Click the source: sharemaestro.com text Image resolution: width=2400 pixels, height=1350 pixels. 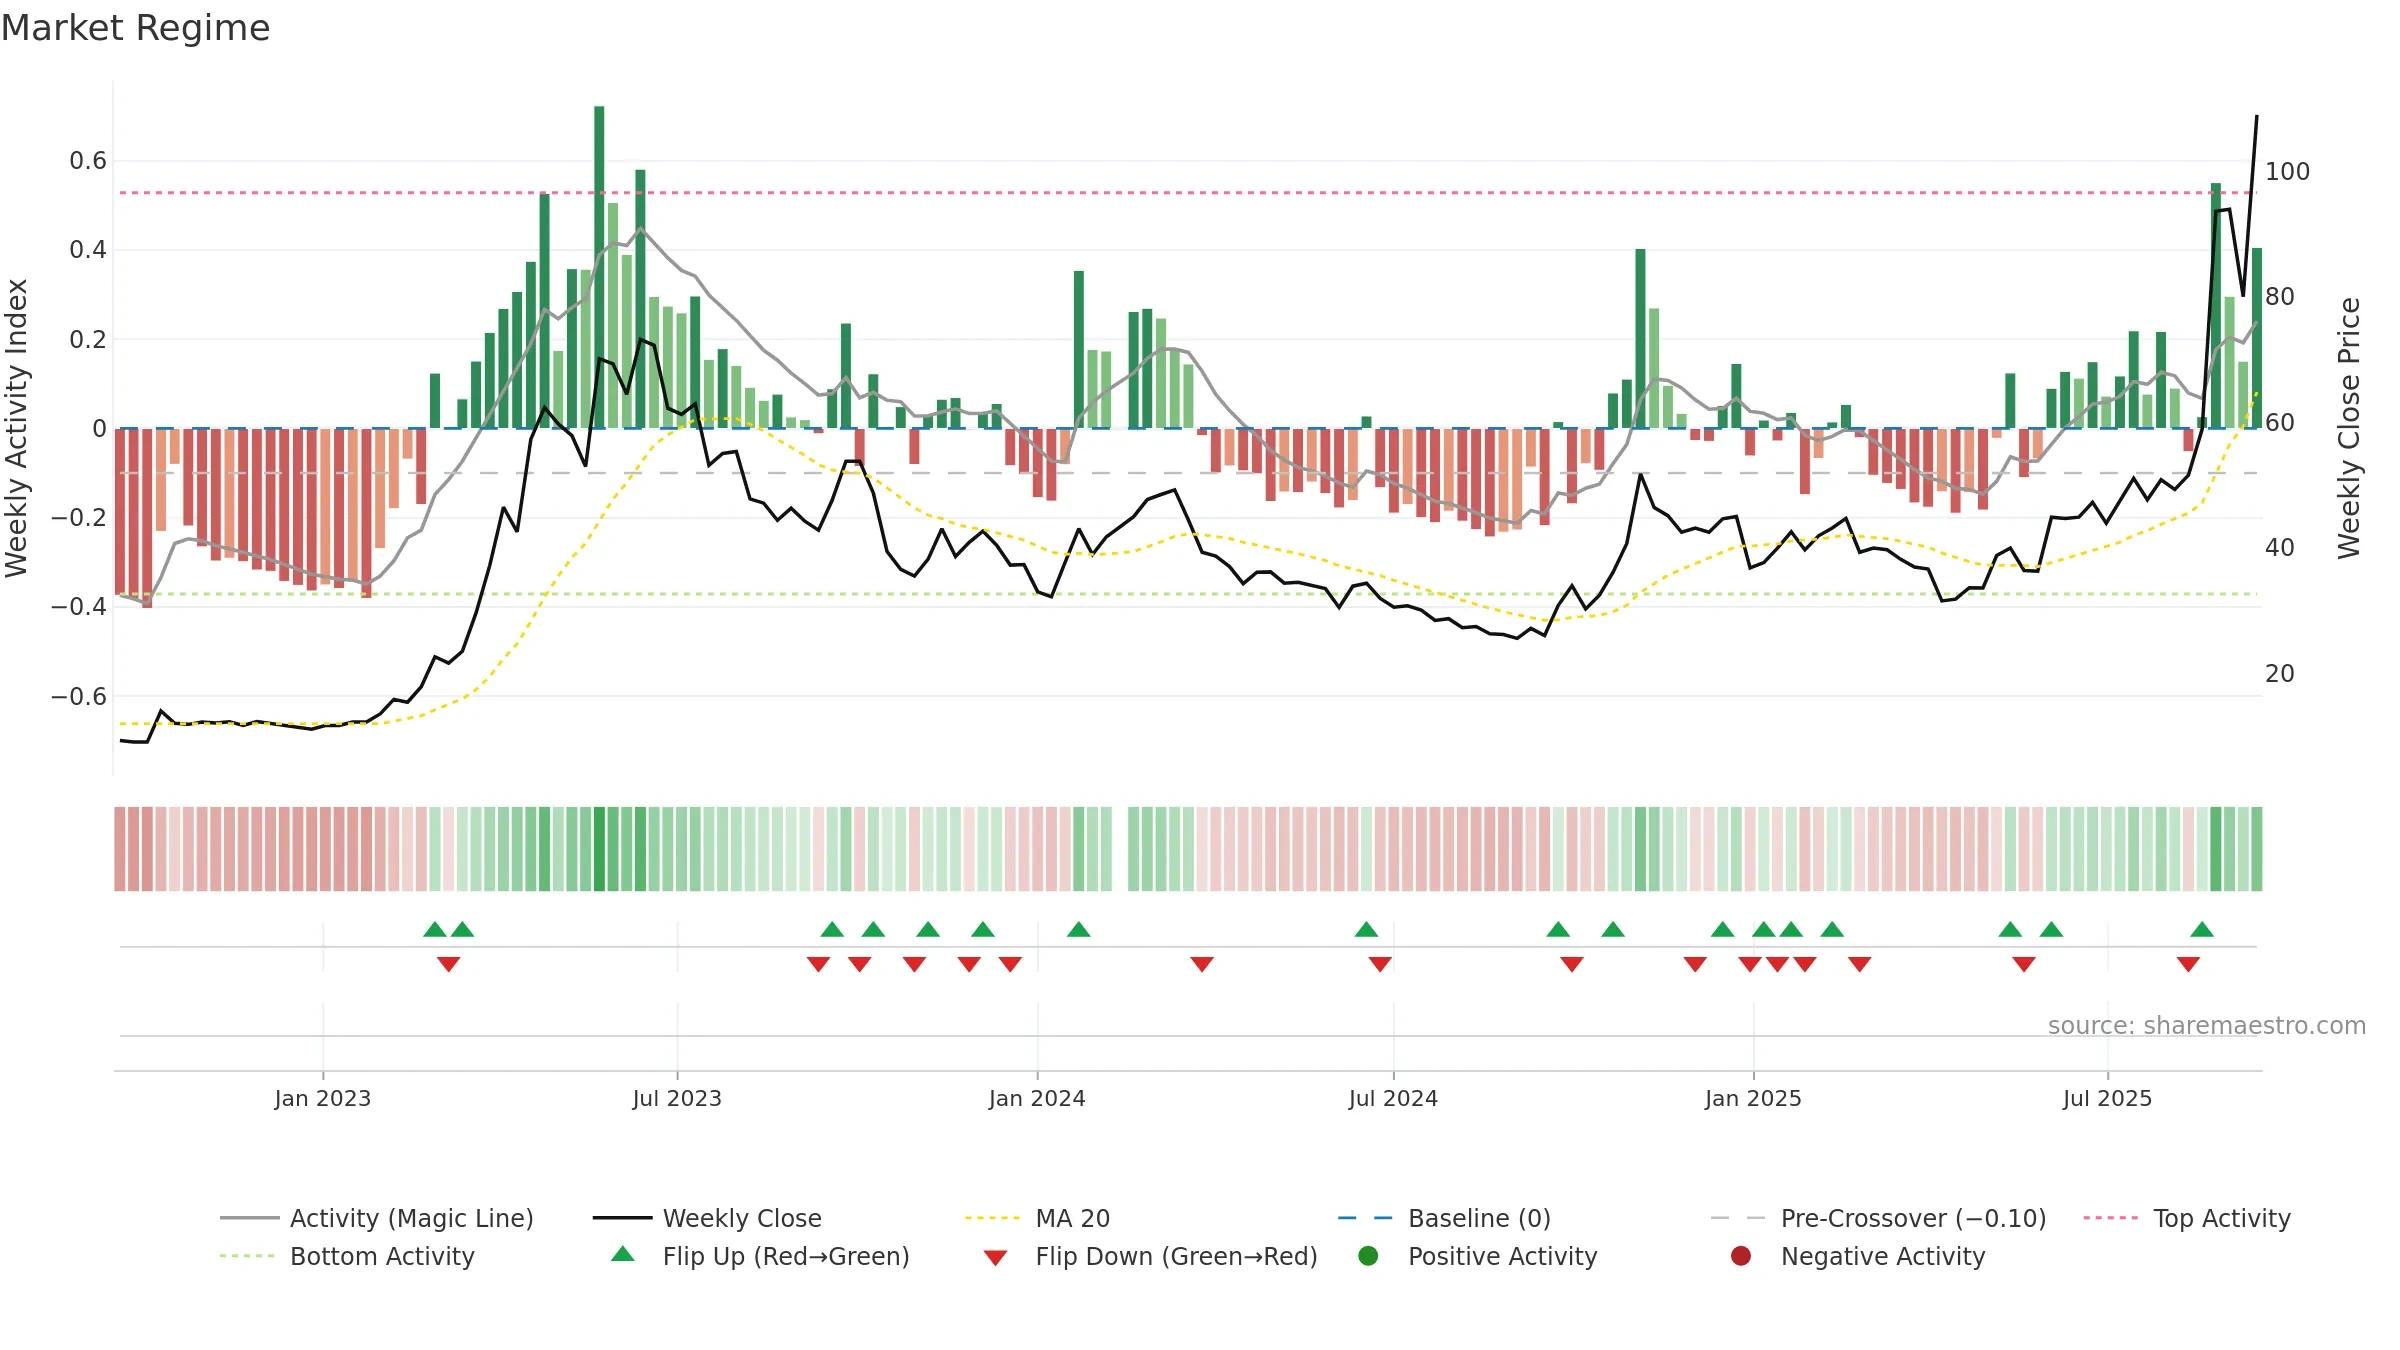point(2207,1025)
